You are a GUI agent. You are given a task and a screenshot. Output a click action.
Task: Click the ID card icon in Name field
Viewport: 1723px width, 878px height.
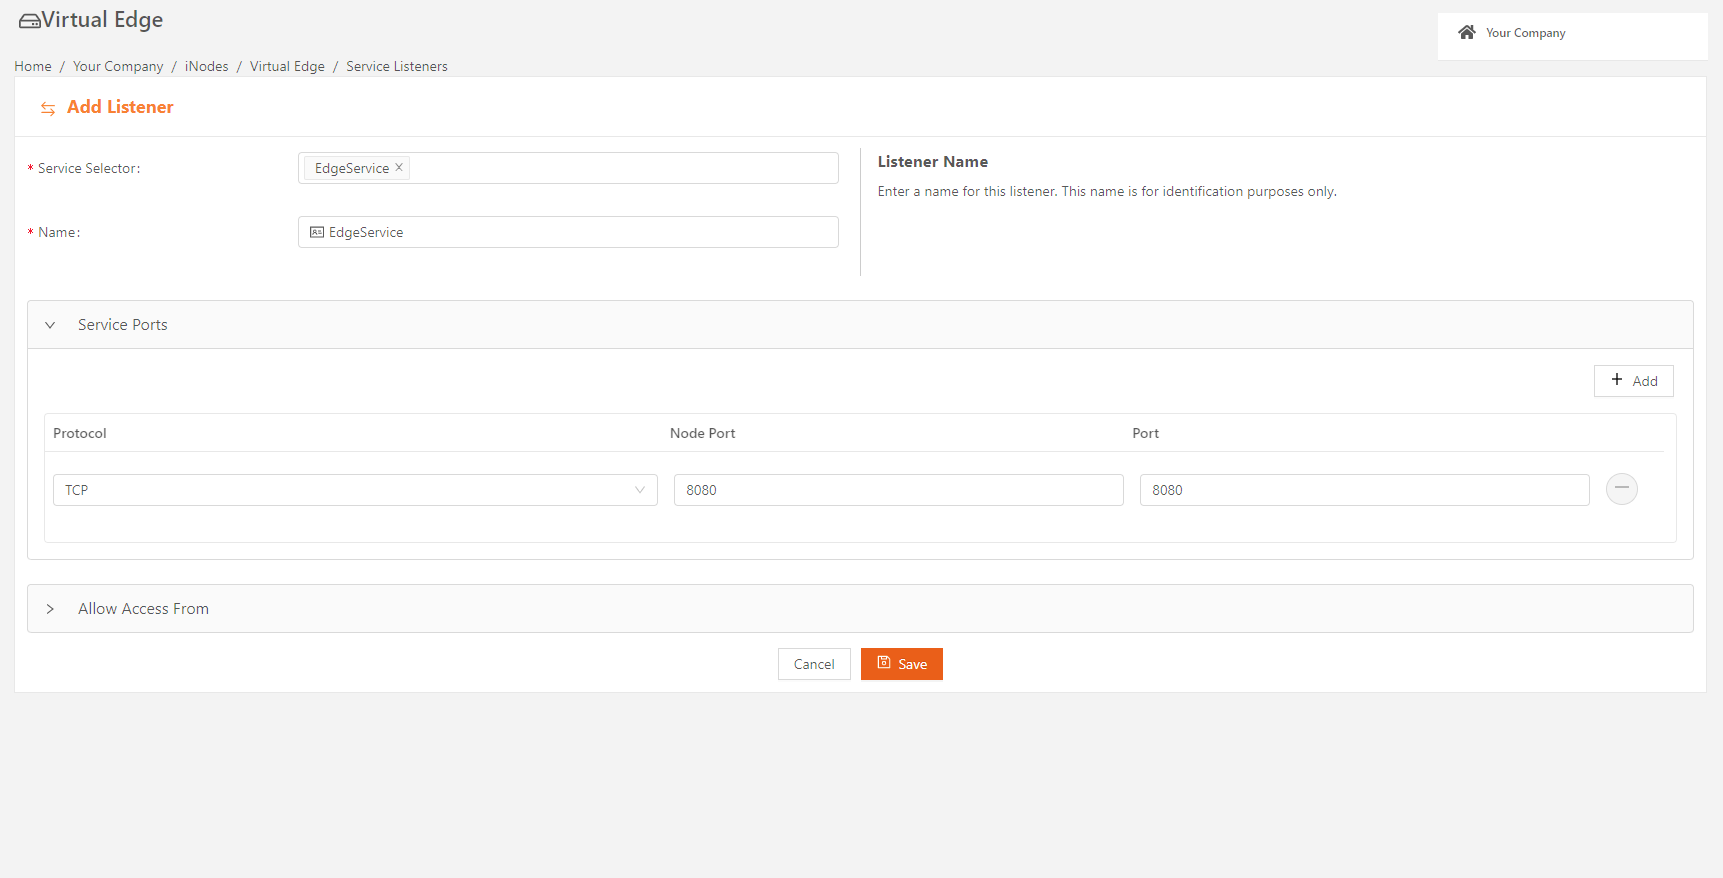coord(317,232)
